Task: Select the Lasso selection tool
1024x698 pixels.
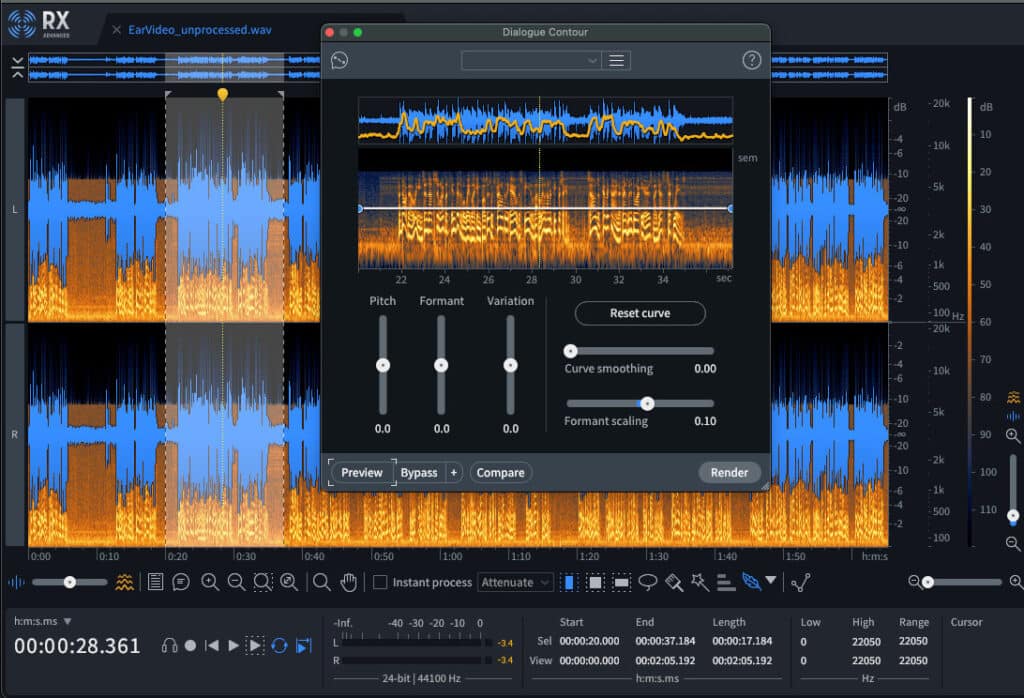Action: pos(648,582)
